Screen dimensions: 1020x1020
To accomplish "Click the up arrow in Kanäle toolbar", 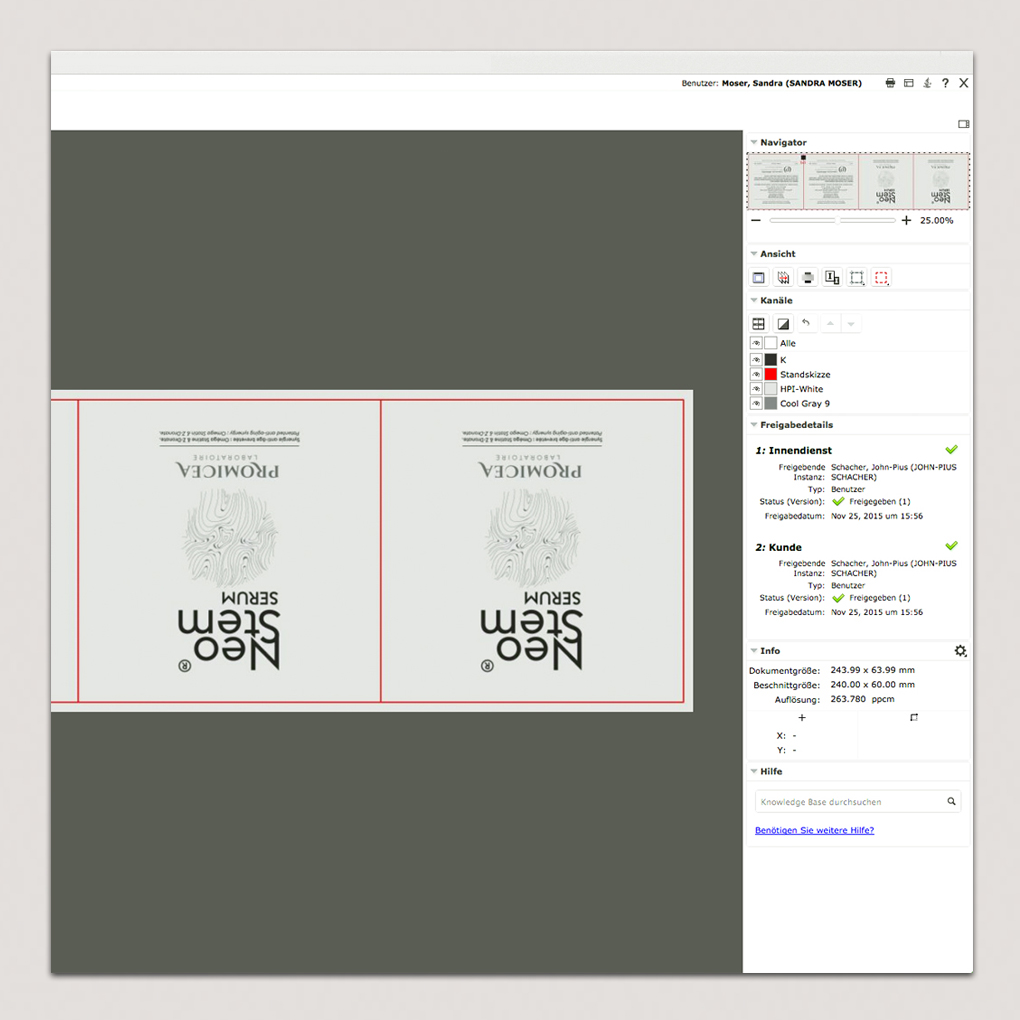I will (830, 323).
